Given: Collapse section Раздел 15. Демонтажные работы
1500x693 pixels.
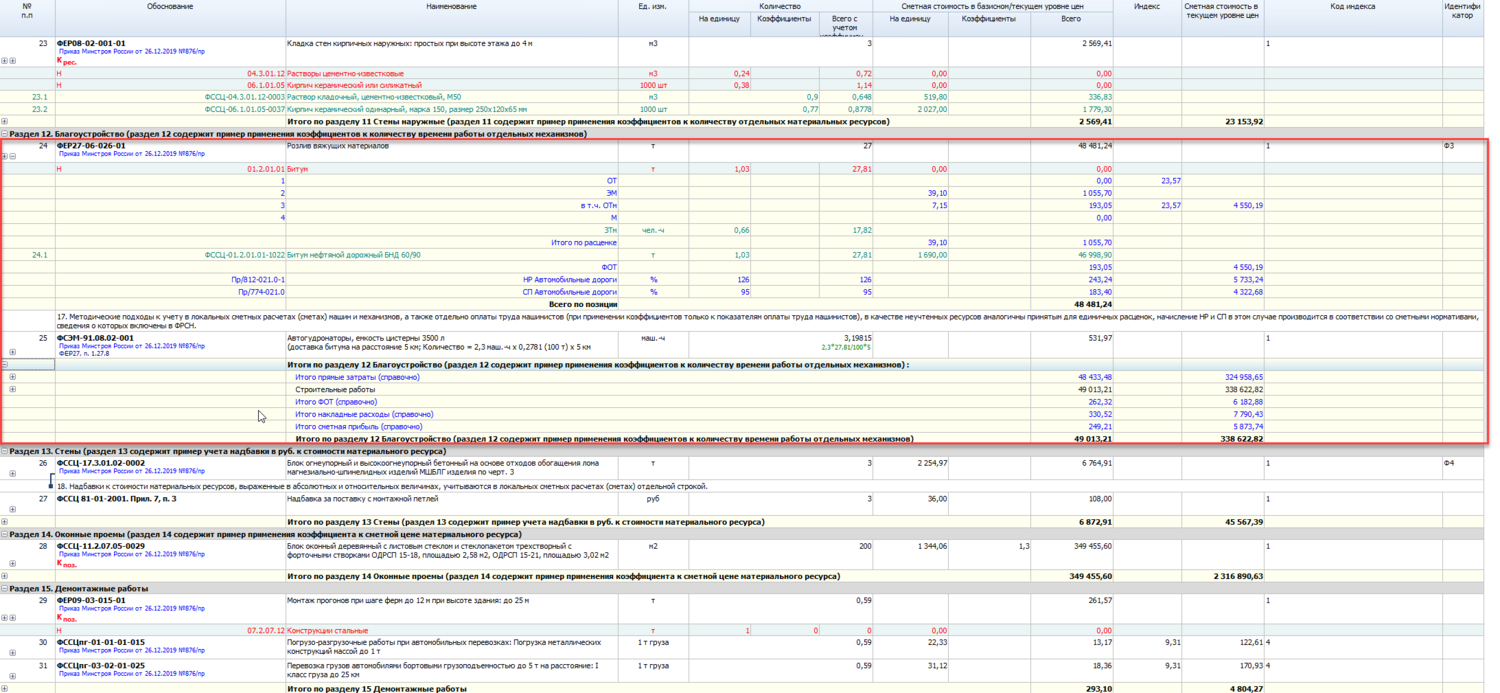Looking at the screenshot, I should [x=5, y=589].
